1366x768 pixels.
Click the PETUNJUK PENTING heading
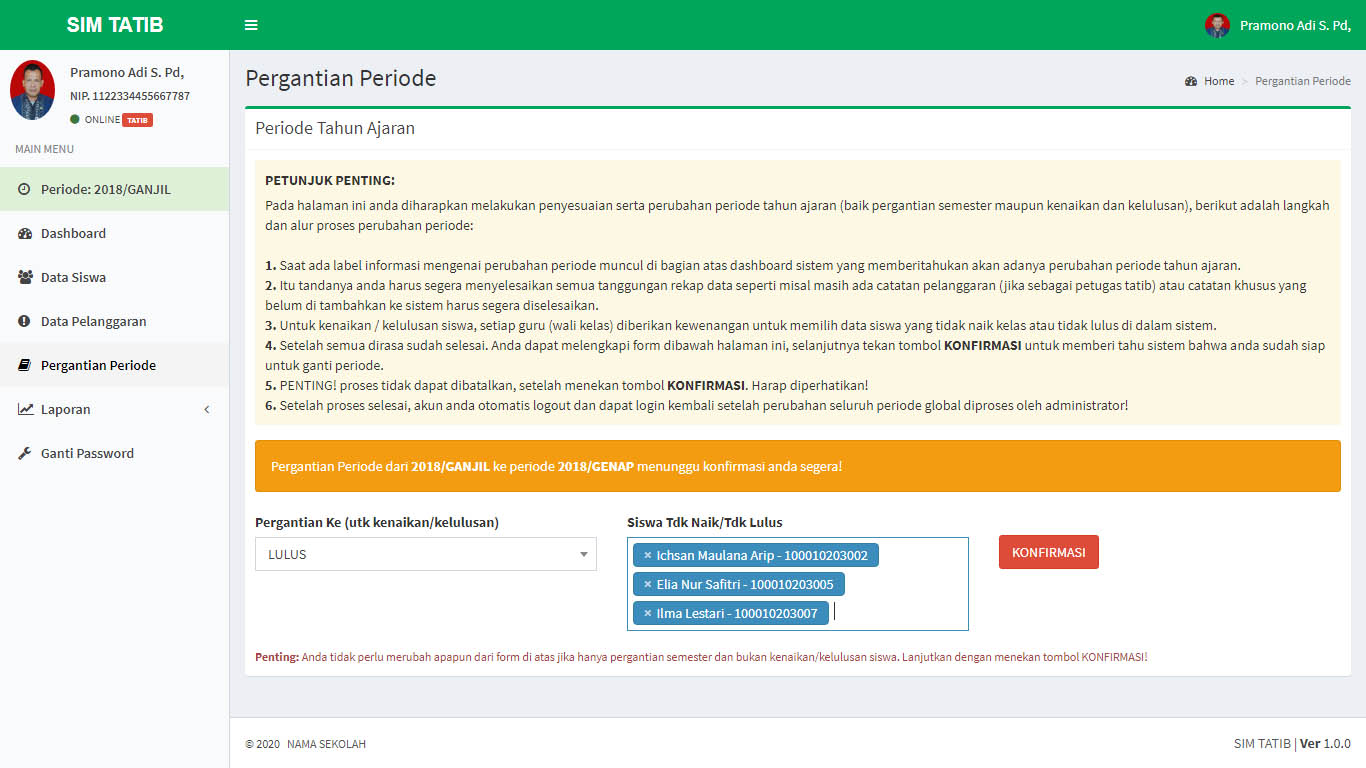tap(330, 181)
